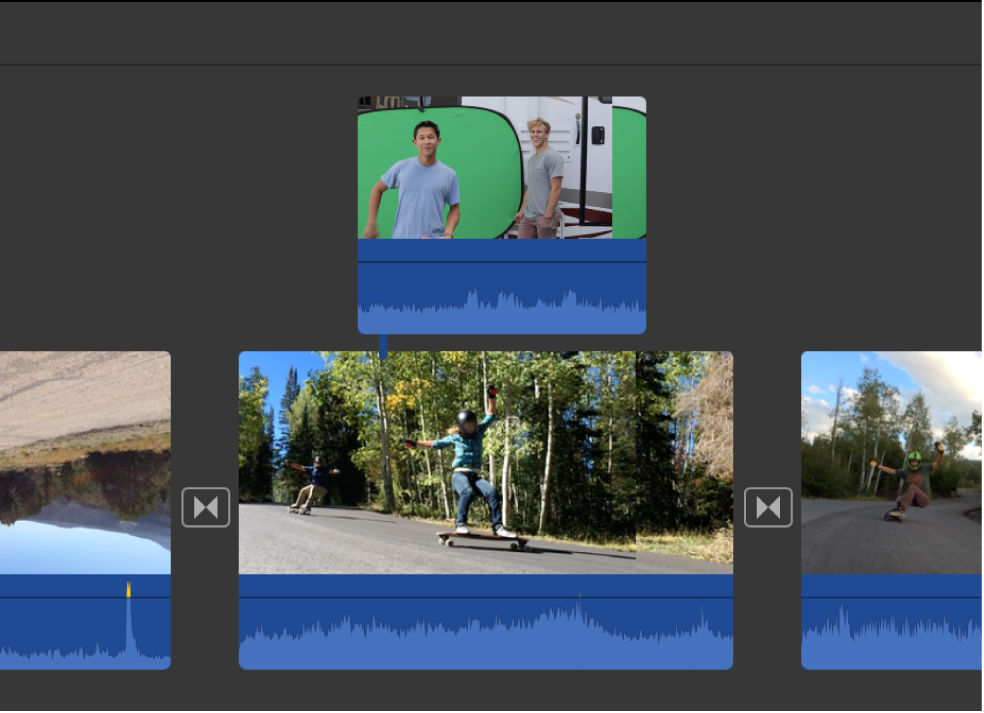This screenshot has height=713, width=984.
Task: Open the cross-dissolve transition before the skateboarding clip
Action: point(206,507)
